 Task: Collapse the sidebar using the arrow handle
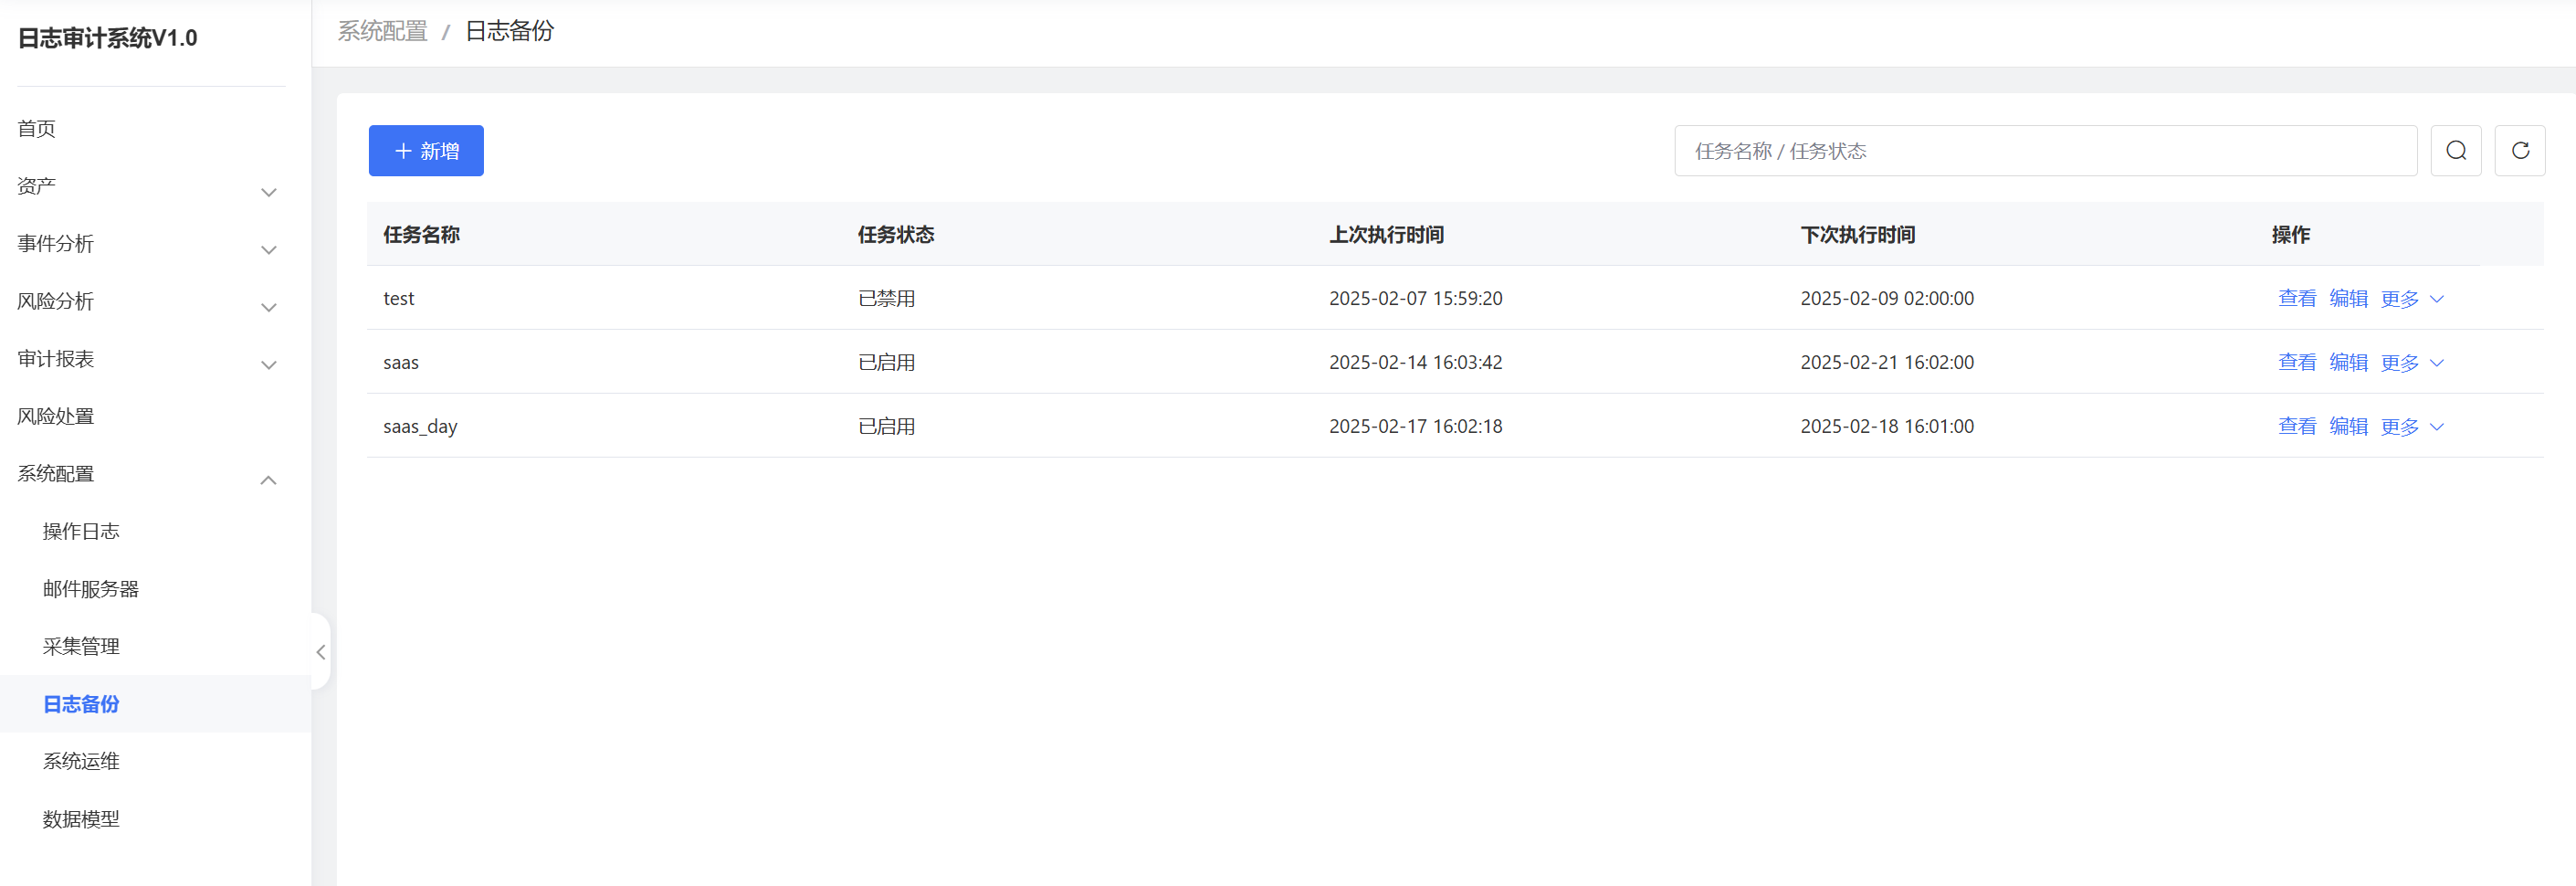tap(321, 652)
